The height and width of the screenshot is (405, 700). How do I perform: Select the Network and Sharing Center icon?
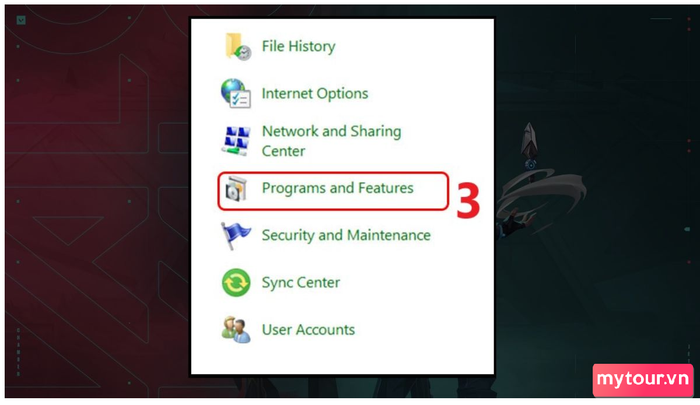[236, 141]
